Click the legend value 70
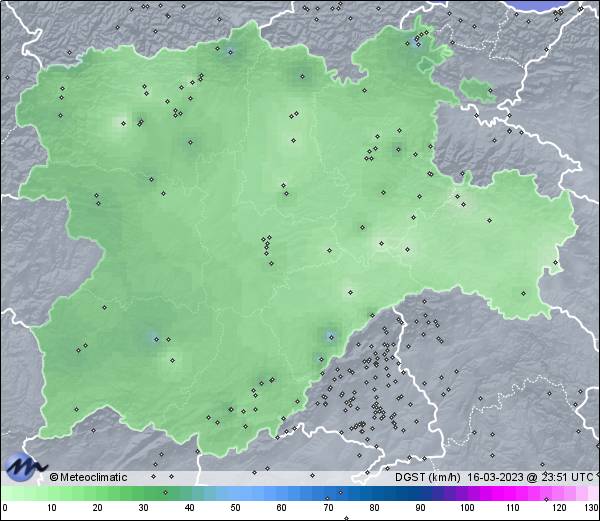600x521 pixels. tap(328, 508)
